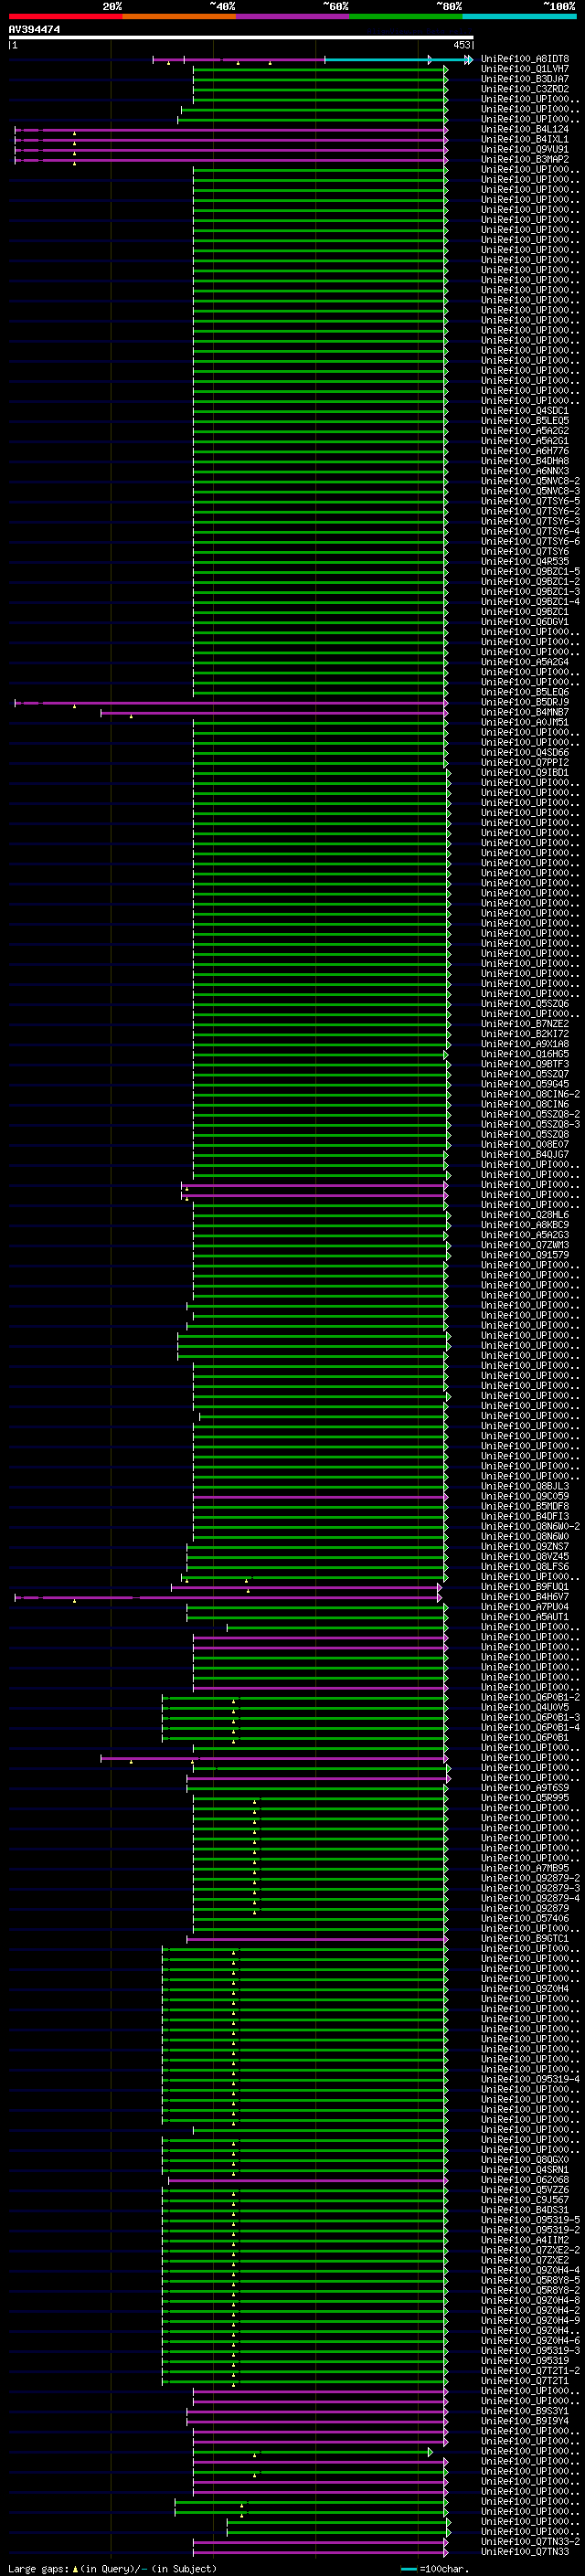Select the query label AV394474
Viewport: 585px width, 2576px height.
tap(34, 30)
